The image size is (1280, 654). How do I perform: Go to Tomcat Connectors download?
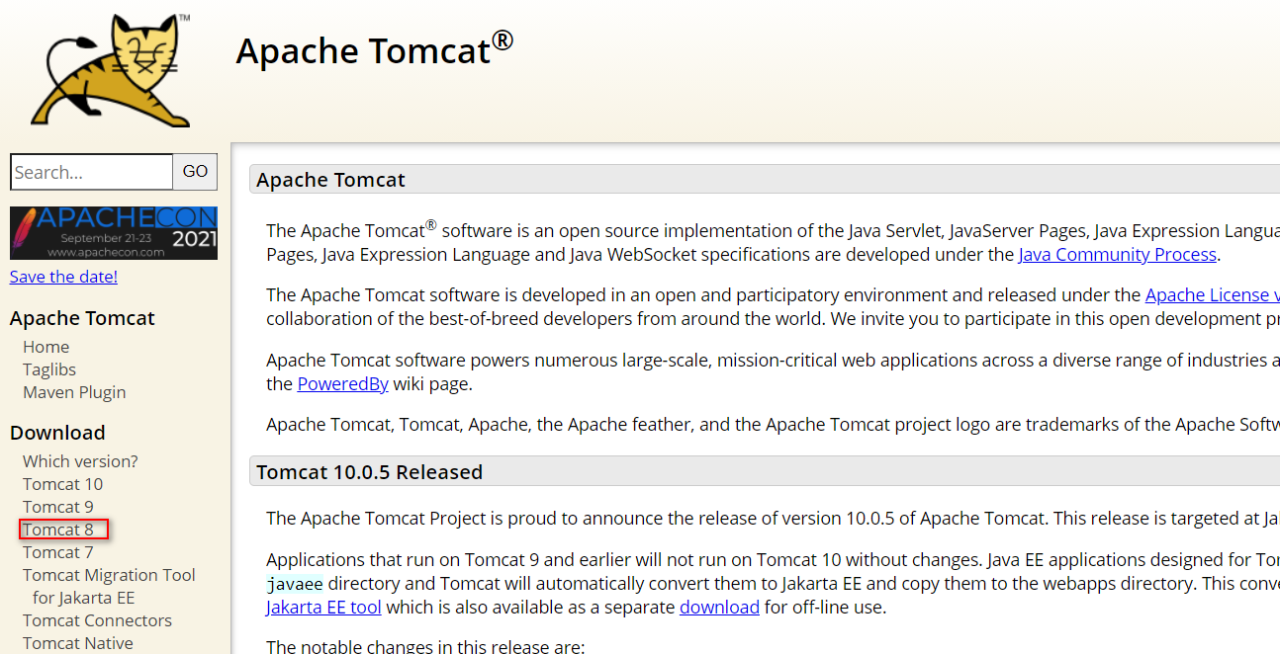[x=97, y=621]
